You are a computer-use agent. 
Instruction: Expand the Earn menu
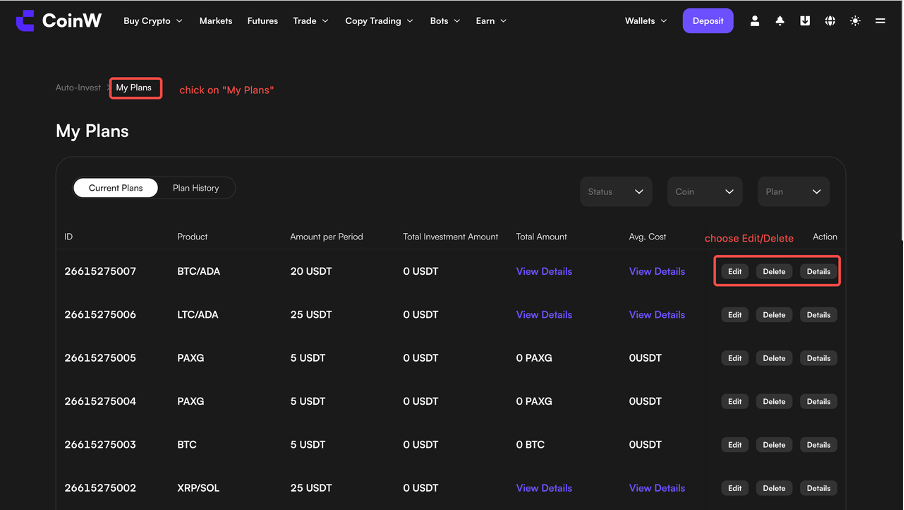[491, 21]
